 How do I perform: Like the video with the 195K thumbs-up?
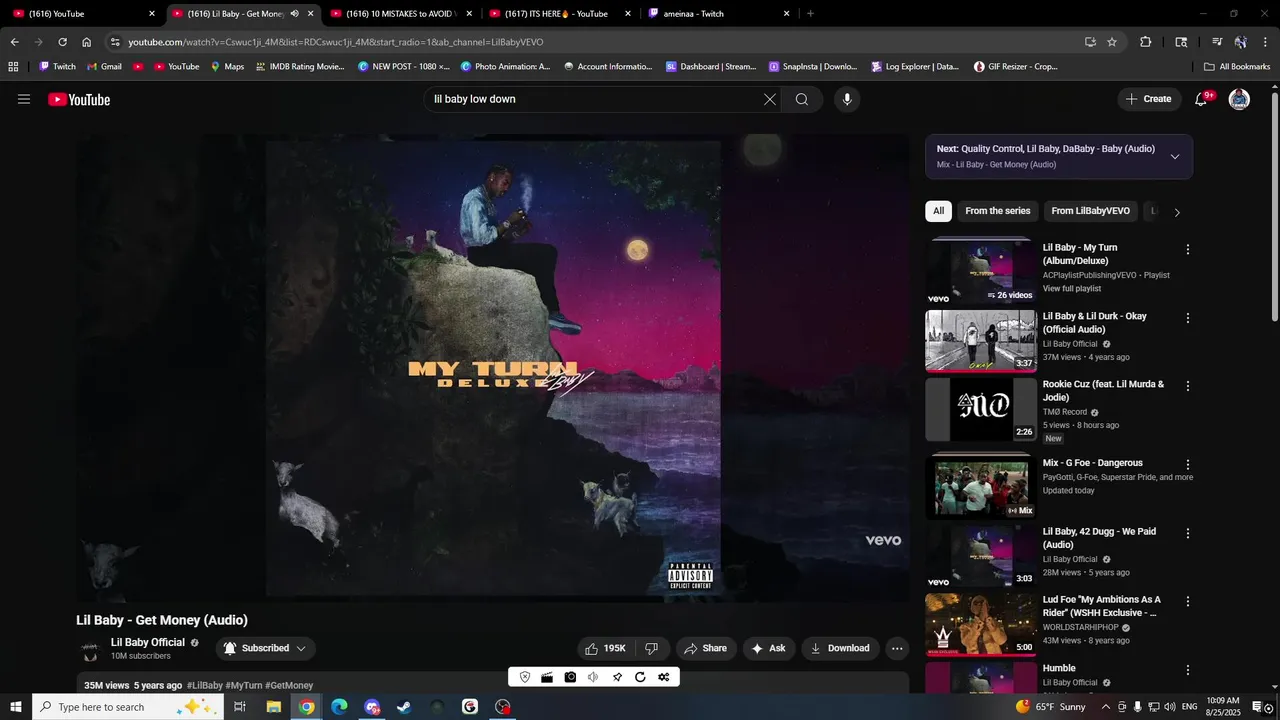coord(605,648)
